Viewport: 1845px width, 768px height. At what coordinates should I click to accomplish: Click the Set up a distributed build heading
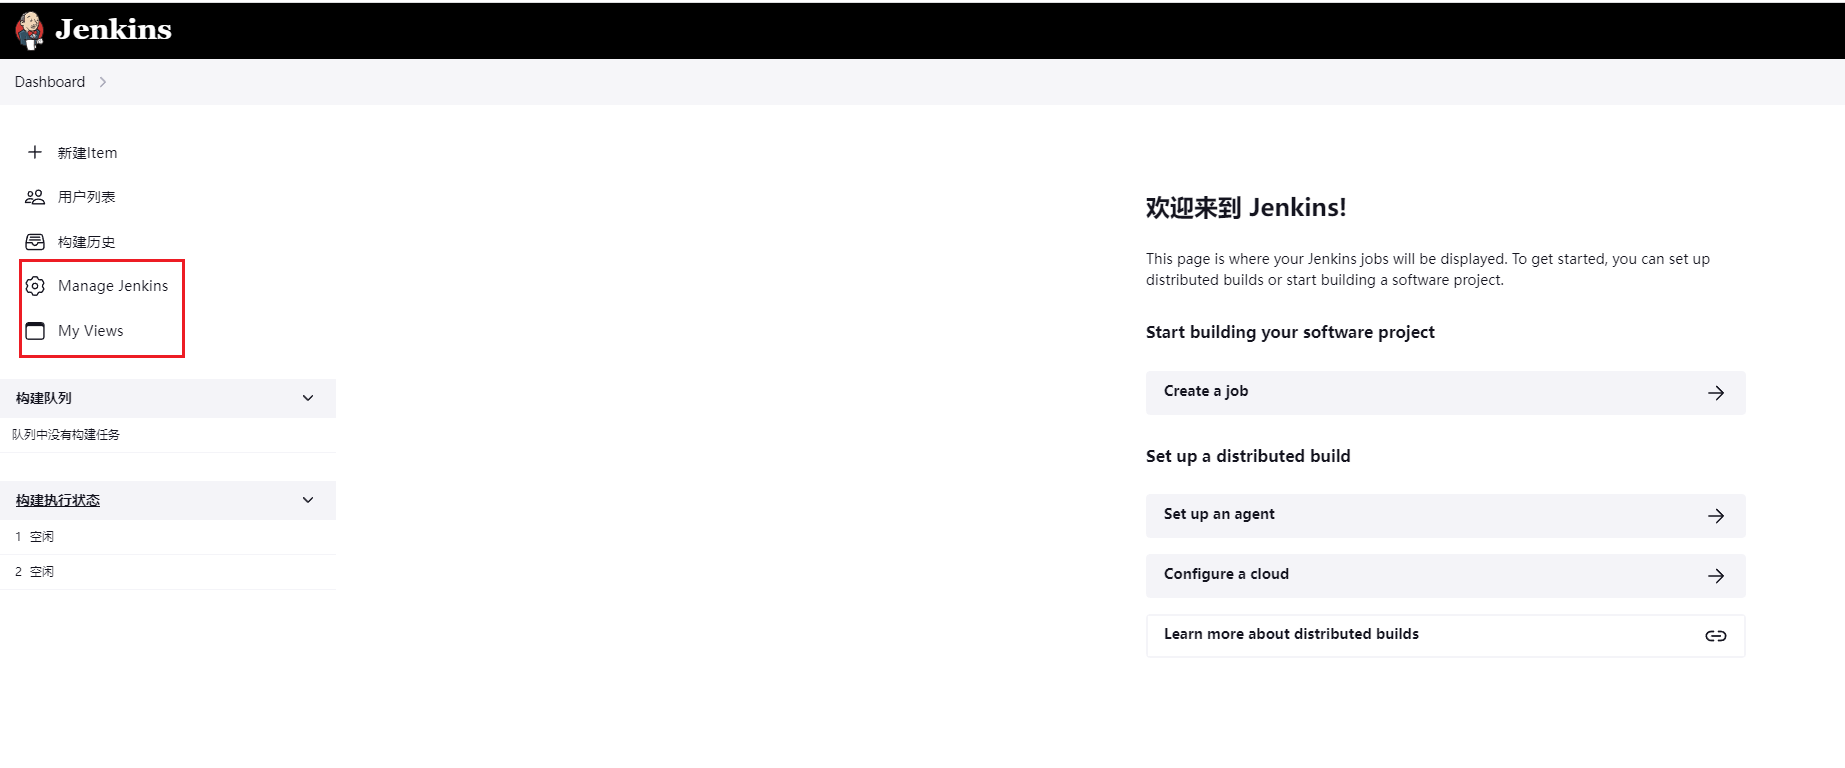(1248, 456)
